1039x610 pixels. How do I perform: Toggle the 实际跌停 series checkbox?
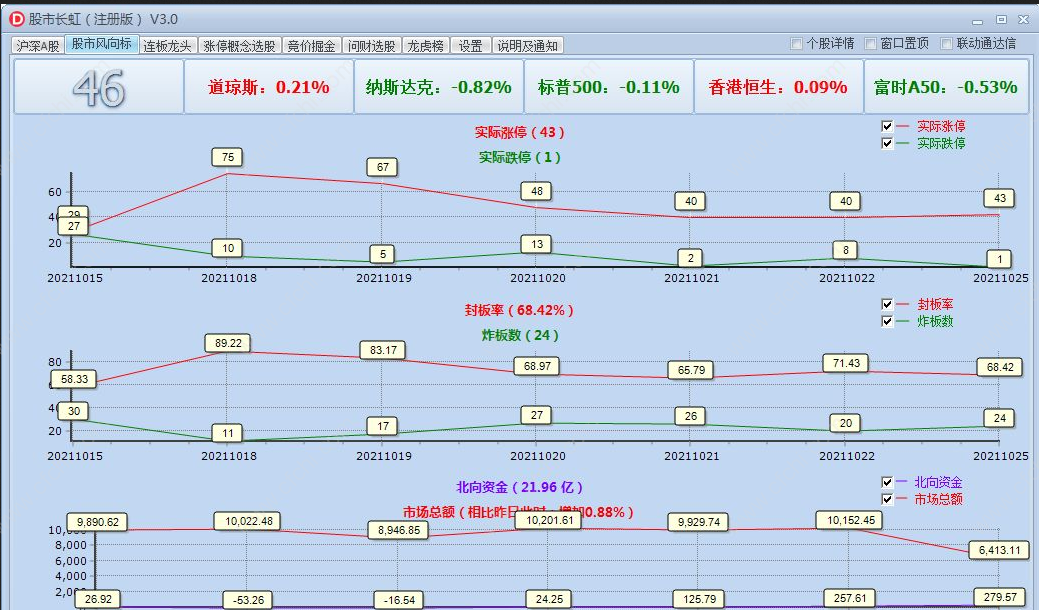[x=887, y=143]
